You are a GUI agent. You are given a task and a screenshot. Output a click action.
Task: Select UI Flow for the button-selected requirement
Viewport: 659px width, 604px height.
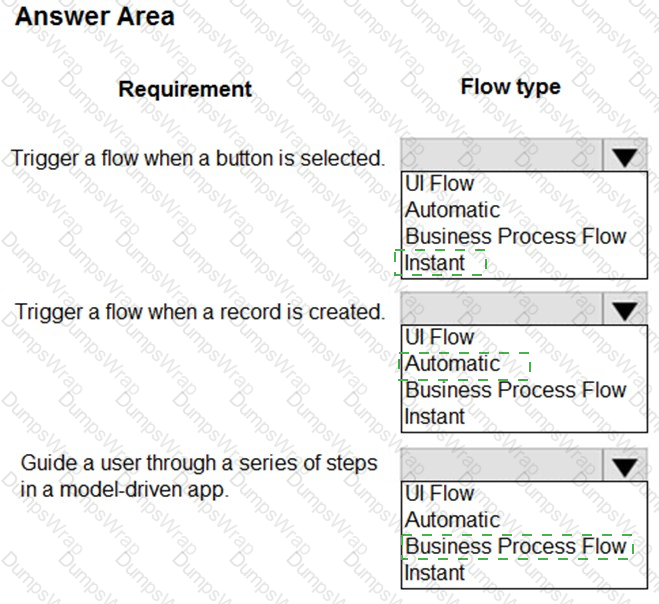(439, 184)
